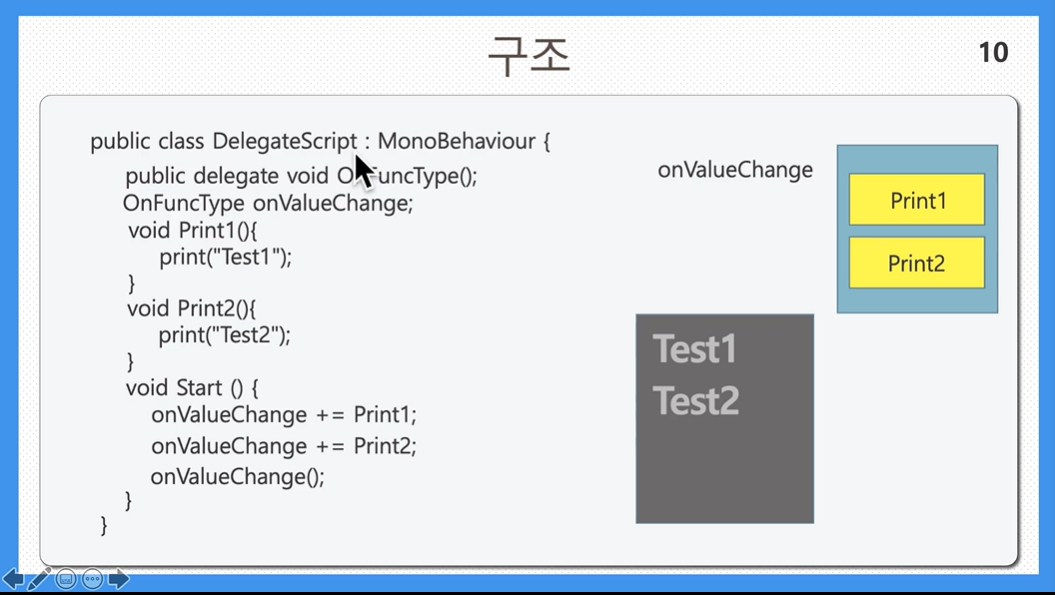Open the see all slides view icon
This screenshot has height=595, width=1055.
coord(66,579)
